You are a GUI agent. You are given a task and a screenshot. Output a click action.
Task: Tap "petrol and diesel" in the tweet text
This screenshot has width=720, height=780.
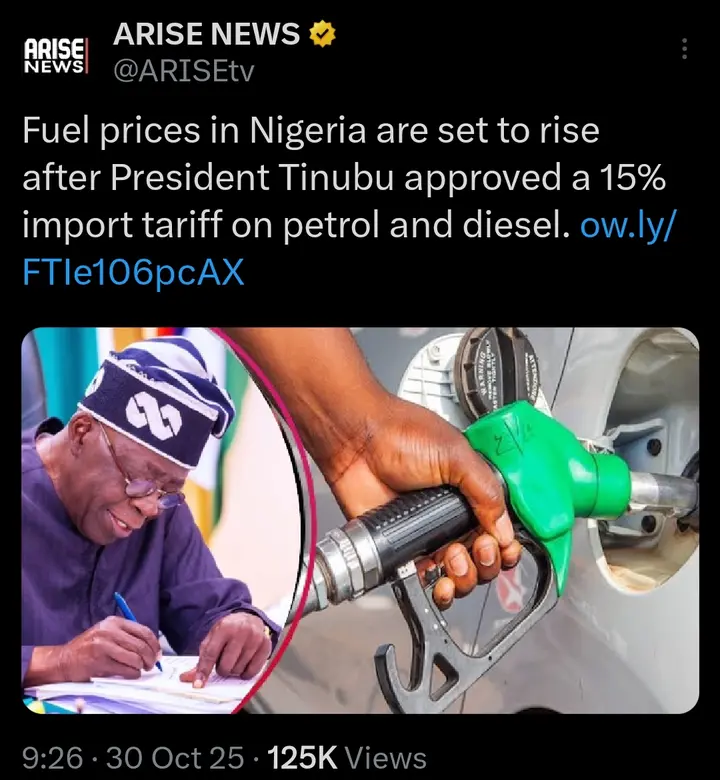(x=431, y=225)
